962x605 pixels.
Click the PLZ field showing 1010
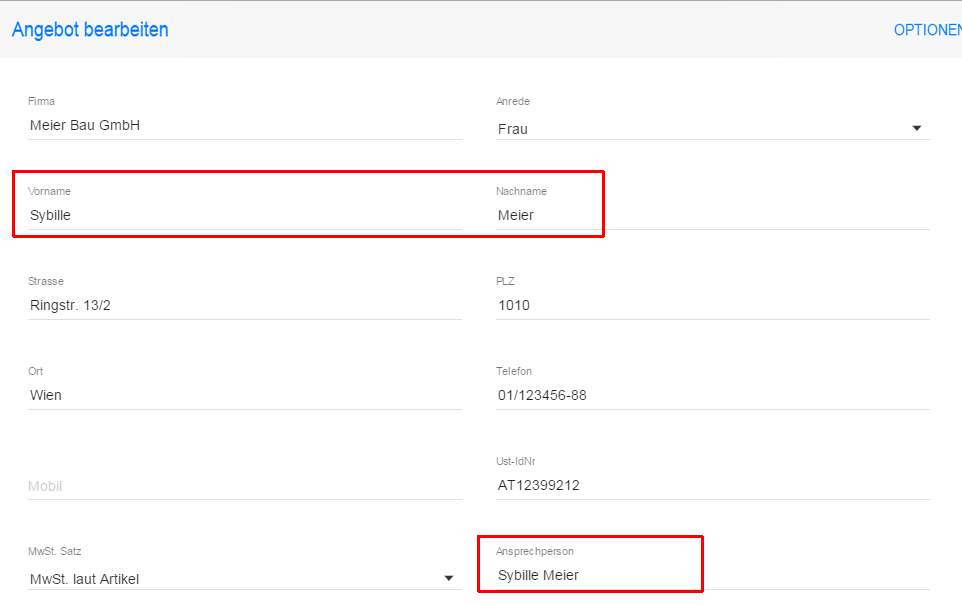[712, 305]
